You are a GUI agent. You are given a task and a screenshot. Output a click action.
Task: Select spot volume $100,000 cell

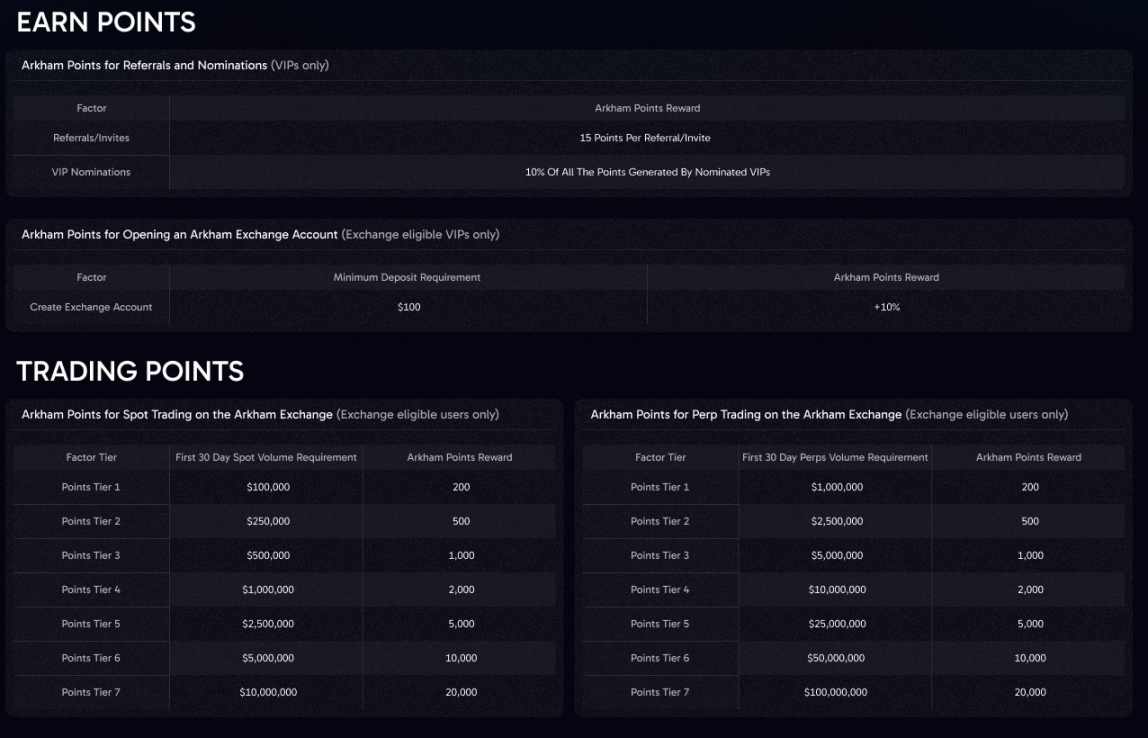pos(268,487)
